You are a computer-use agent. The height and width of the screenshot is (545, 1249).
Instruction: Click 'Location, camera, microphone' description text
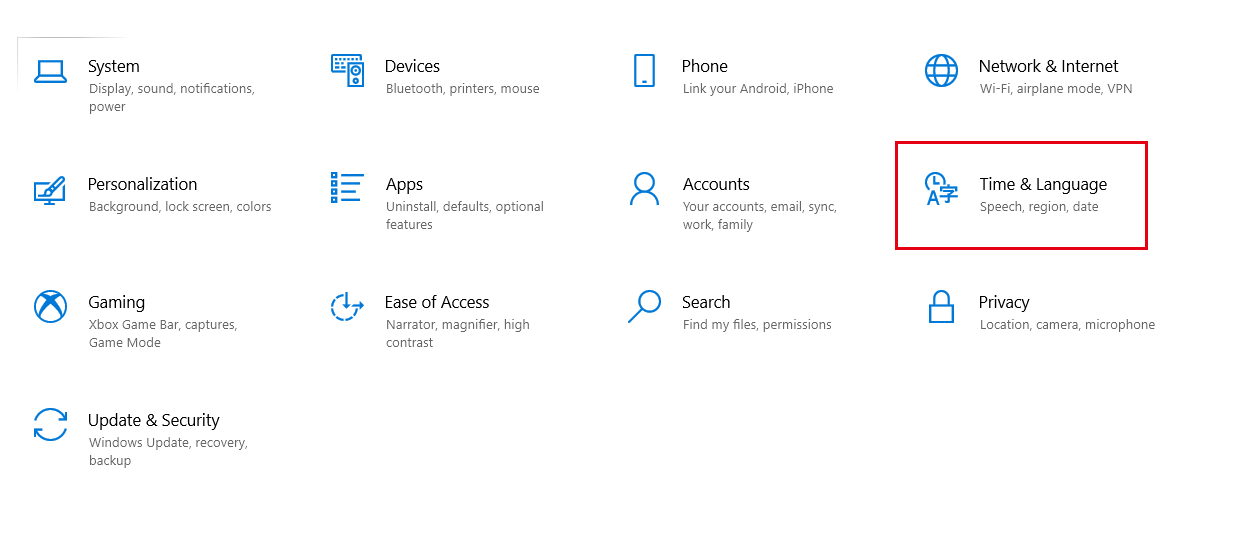1067,325
